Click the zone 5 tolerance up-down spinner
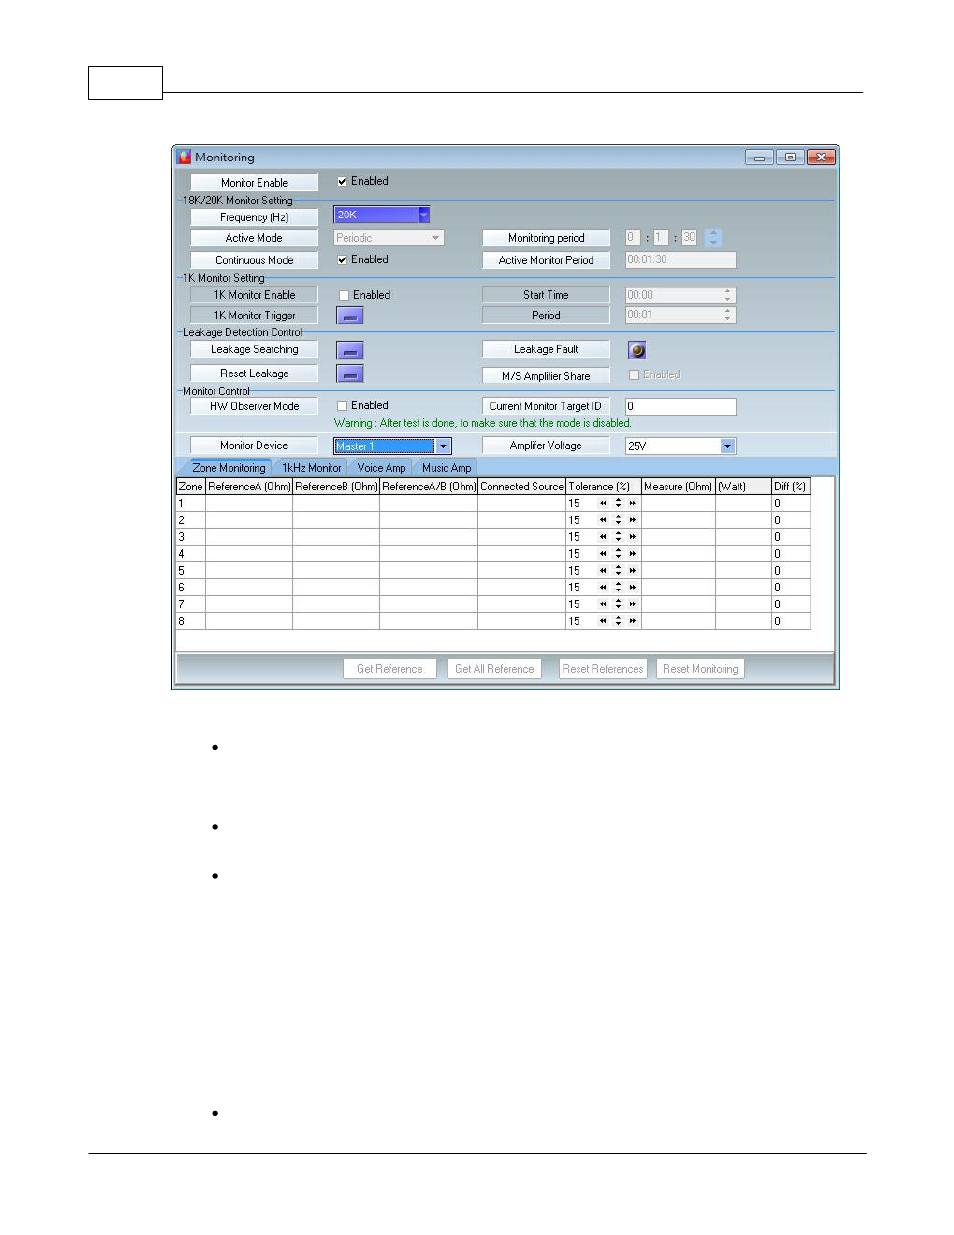 click(618, 571)
